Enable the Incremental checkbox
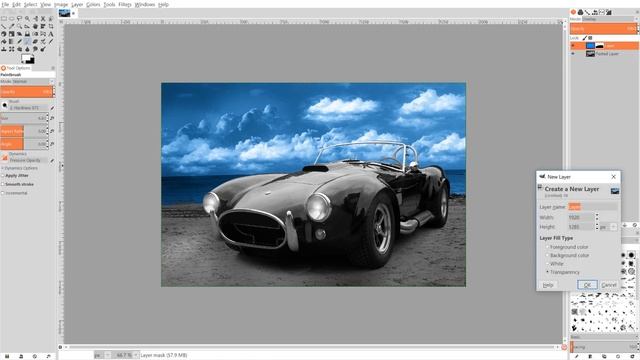The width and height of the screenshot is (640, 360). (x=2, y=193)
